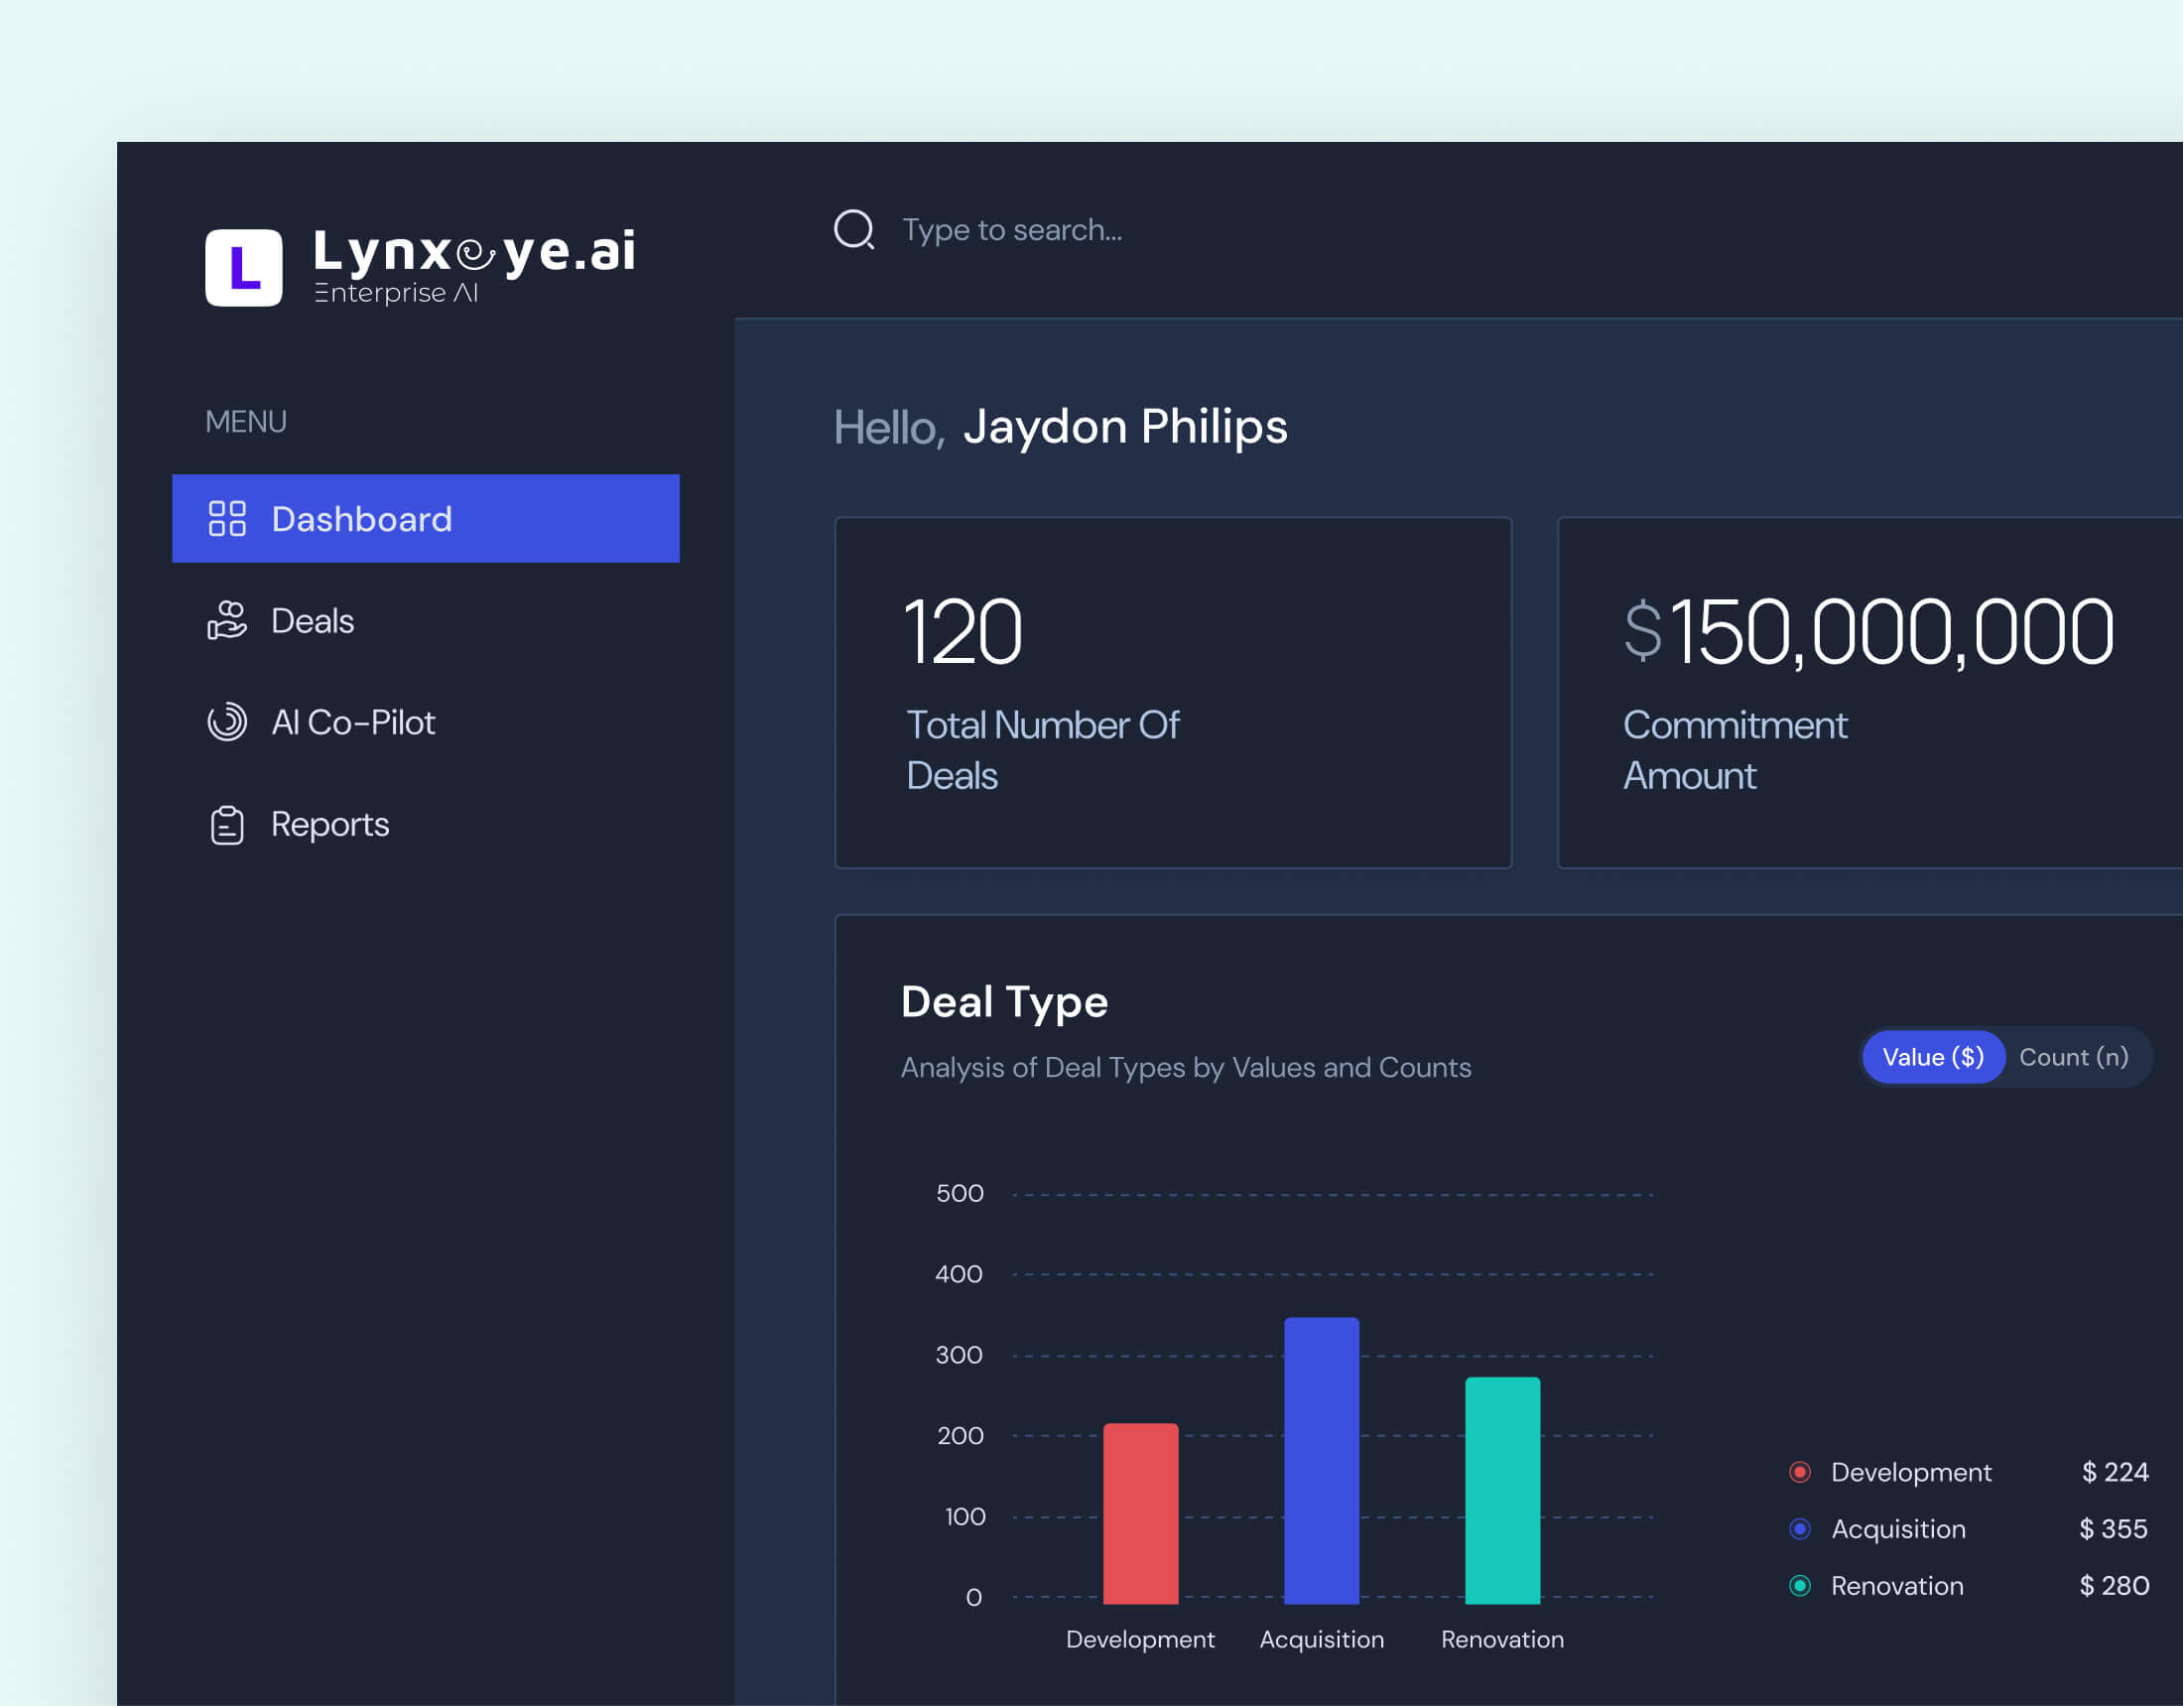Select the Dashboard grid icon
2184x1706 pixels.
(x=228, y=519)
